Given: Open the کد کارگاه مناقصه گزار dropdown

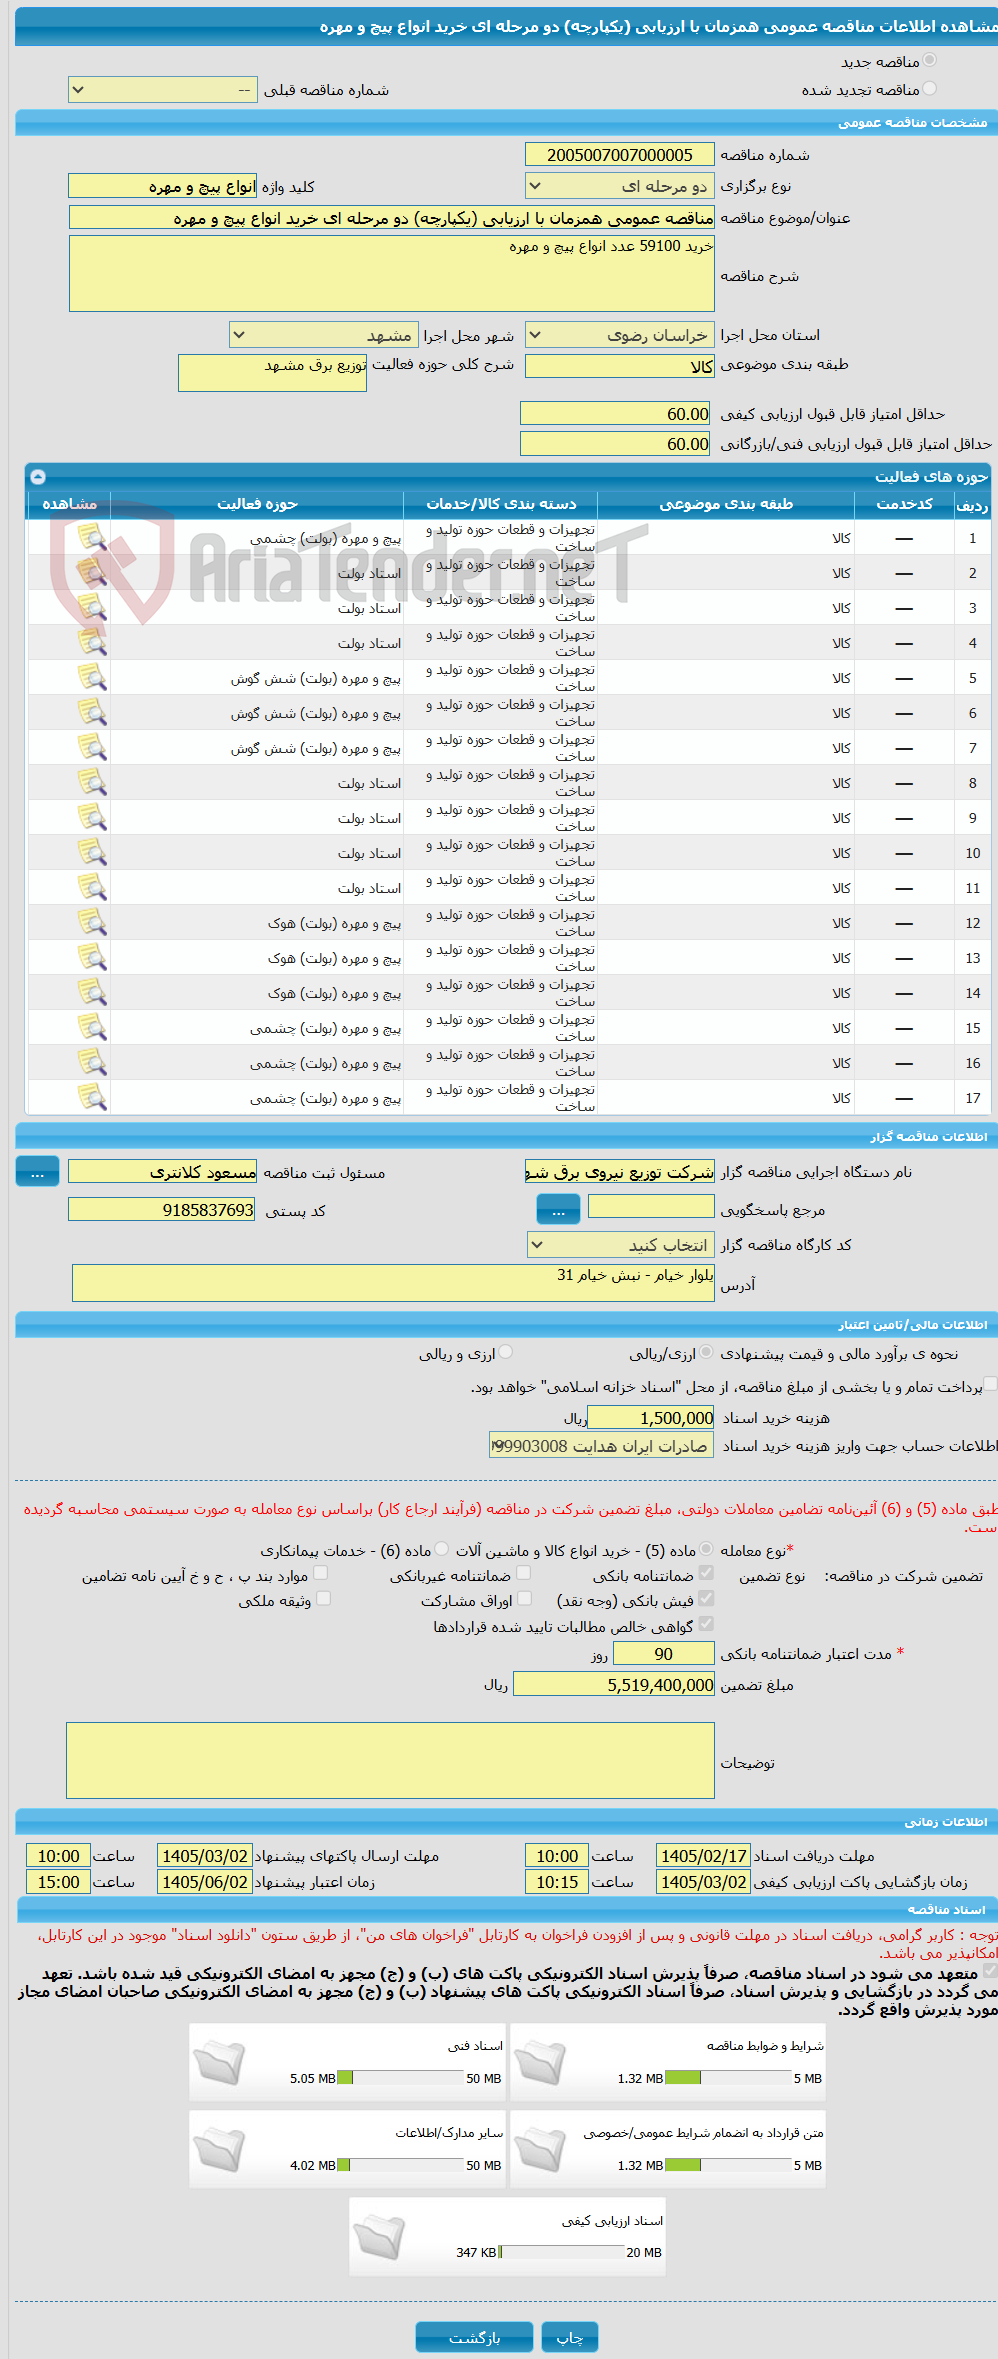Looking at the screenshot, I should tap(621, 1245).
